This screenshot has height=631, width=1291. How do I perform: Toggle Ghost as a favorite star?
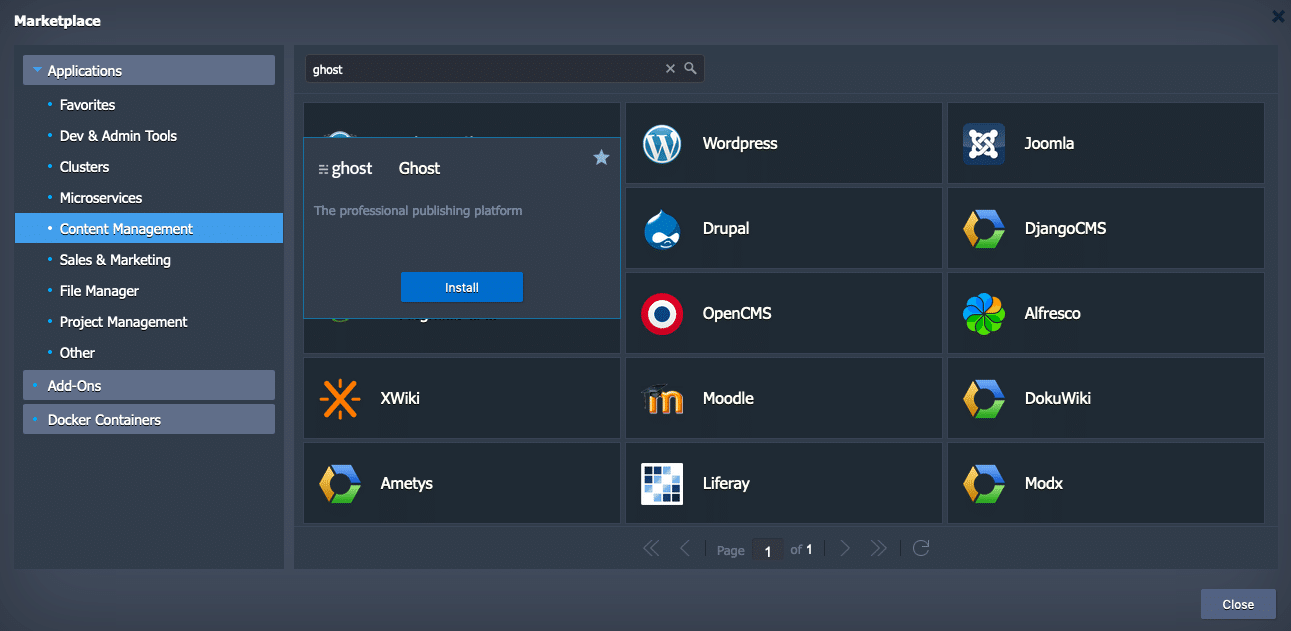coord(601,157)
